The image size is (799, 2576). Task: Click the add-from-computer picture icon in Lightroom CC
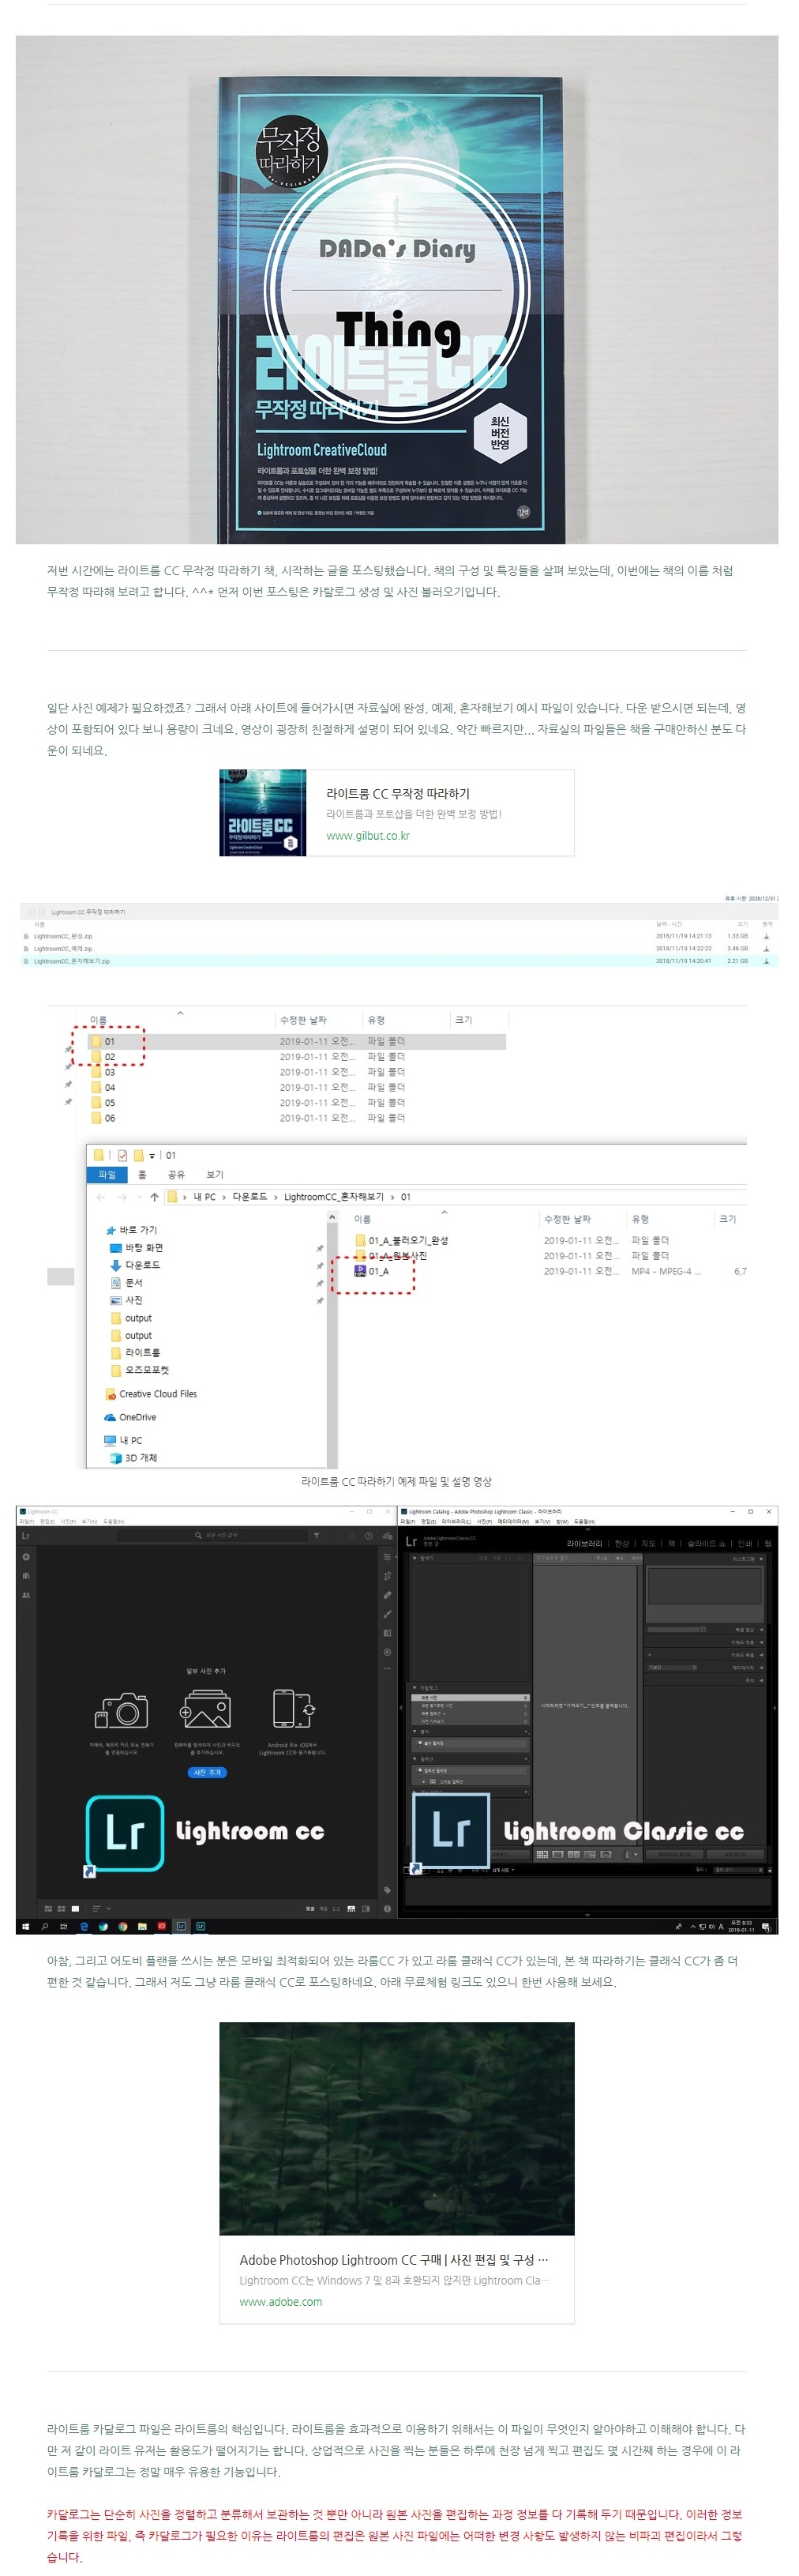pyautogui.click(x=205, y=1710)
